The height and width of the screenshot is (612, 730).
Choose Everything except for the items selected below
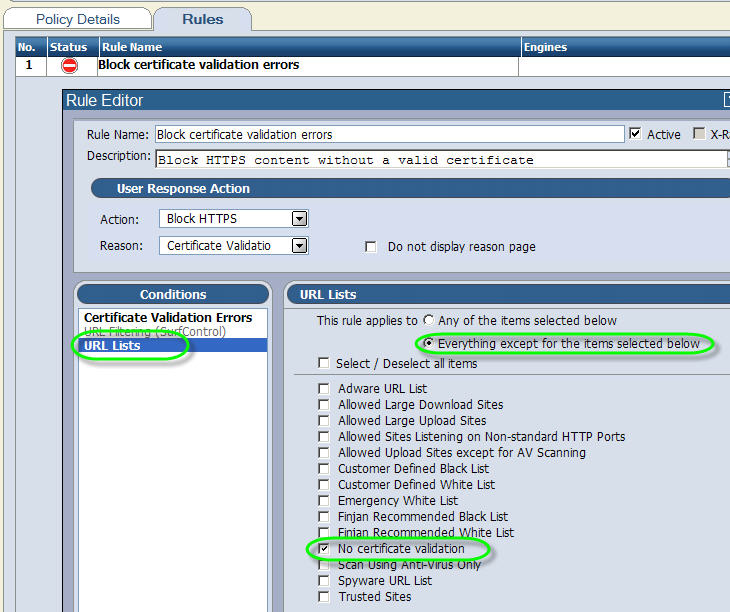click(x=429, y=343)
